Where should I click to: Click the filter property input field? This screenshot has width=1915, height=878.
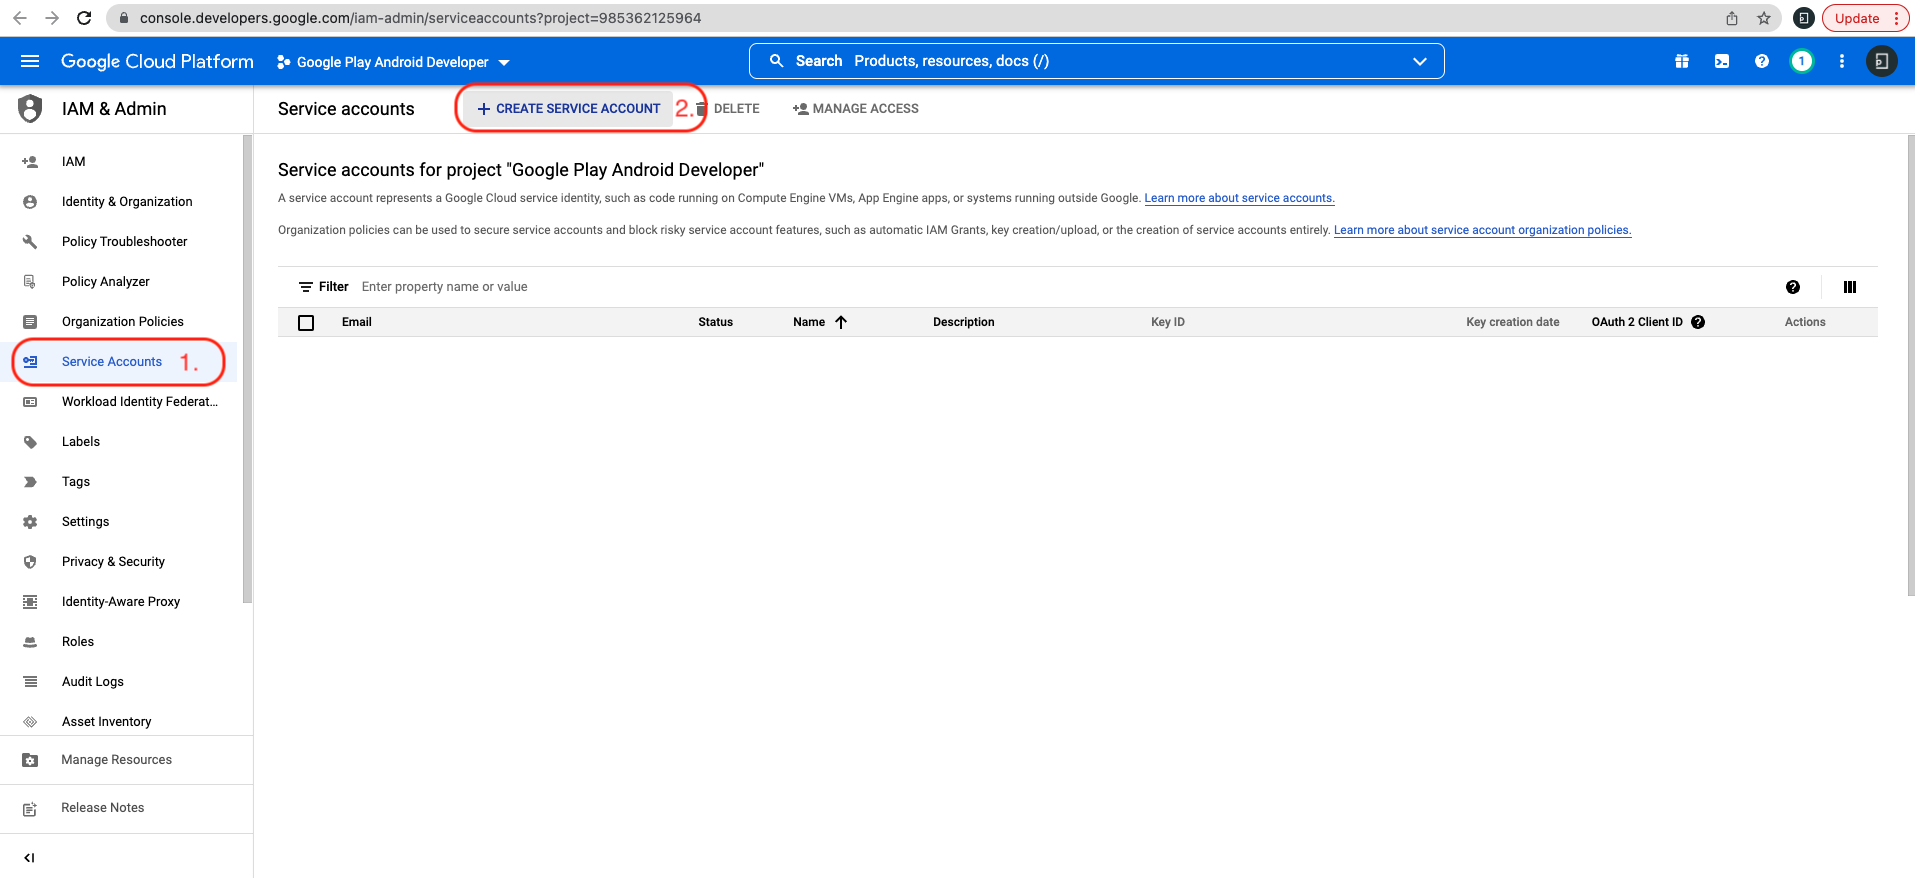pyautogui.click(x=1065, y=287)
